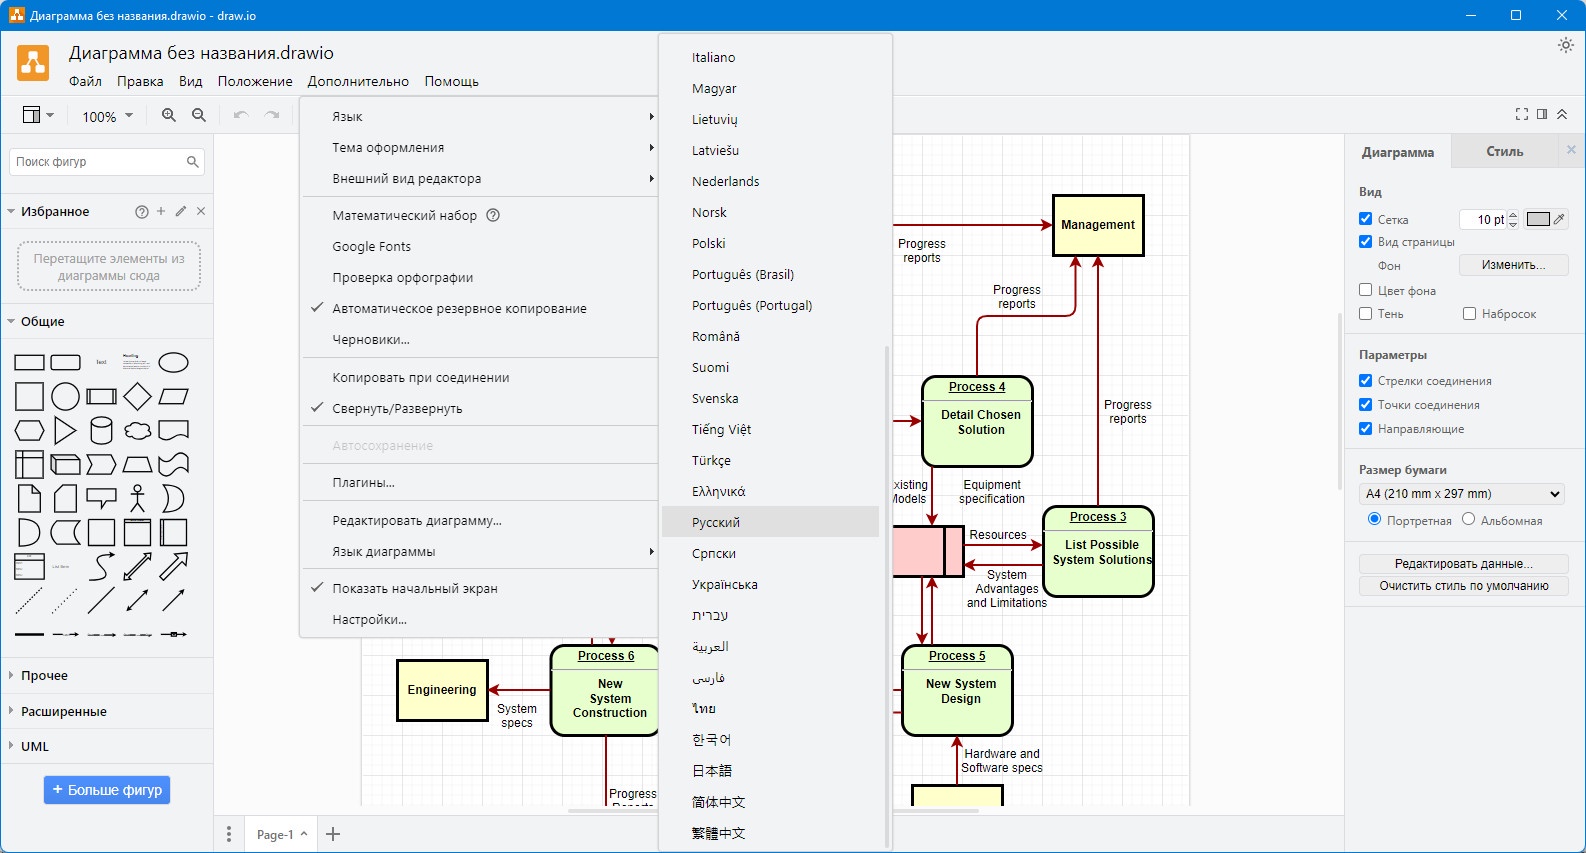This screenshot has width=1586, height=853.
Task: Toggle the light/dark appearance sun icon
Action: tap(1566, 45)
